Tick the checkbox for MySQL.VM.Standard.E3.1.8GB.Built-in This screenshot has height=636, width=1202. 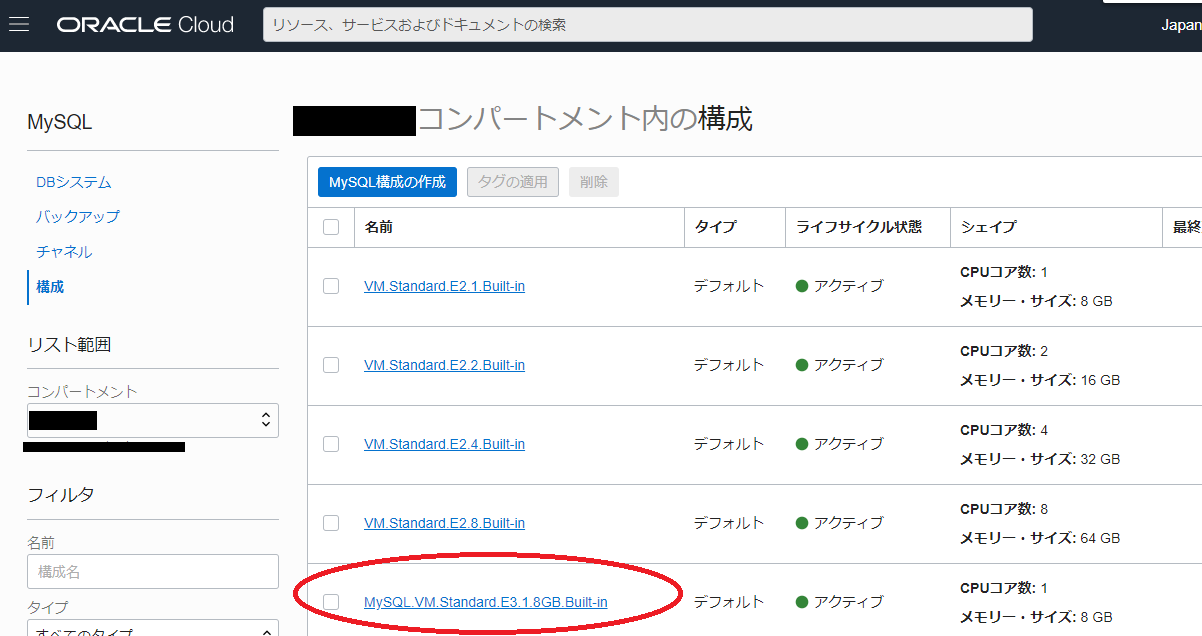coord(331,602)
